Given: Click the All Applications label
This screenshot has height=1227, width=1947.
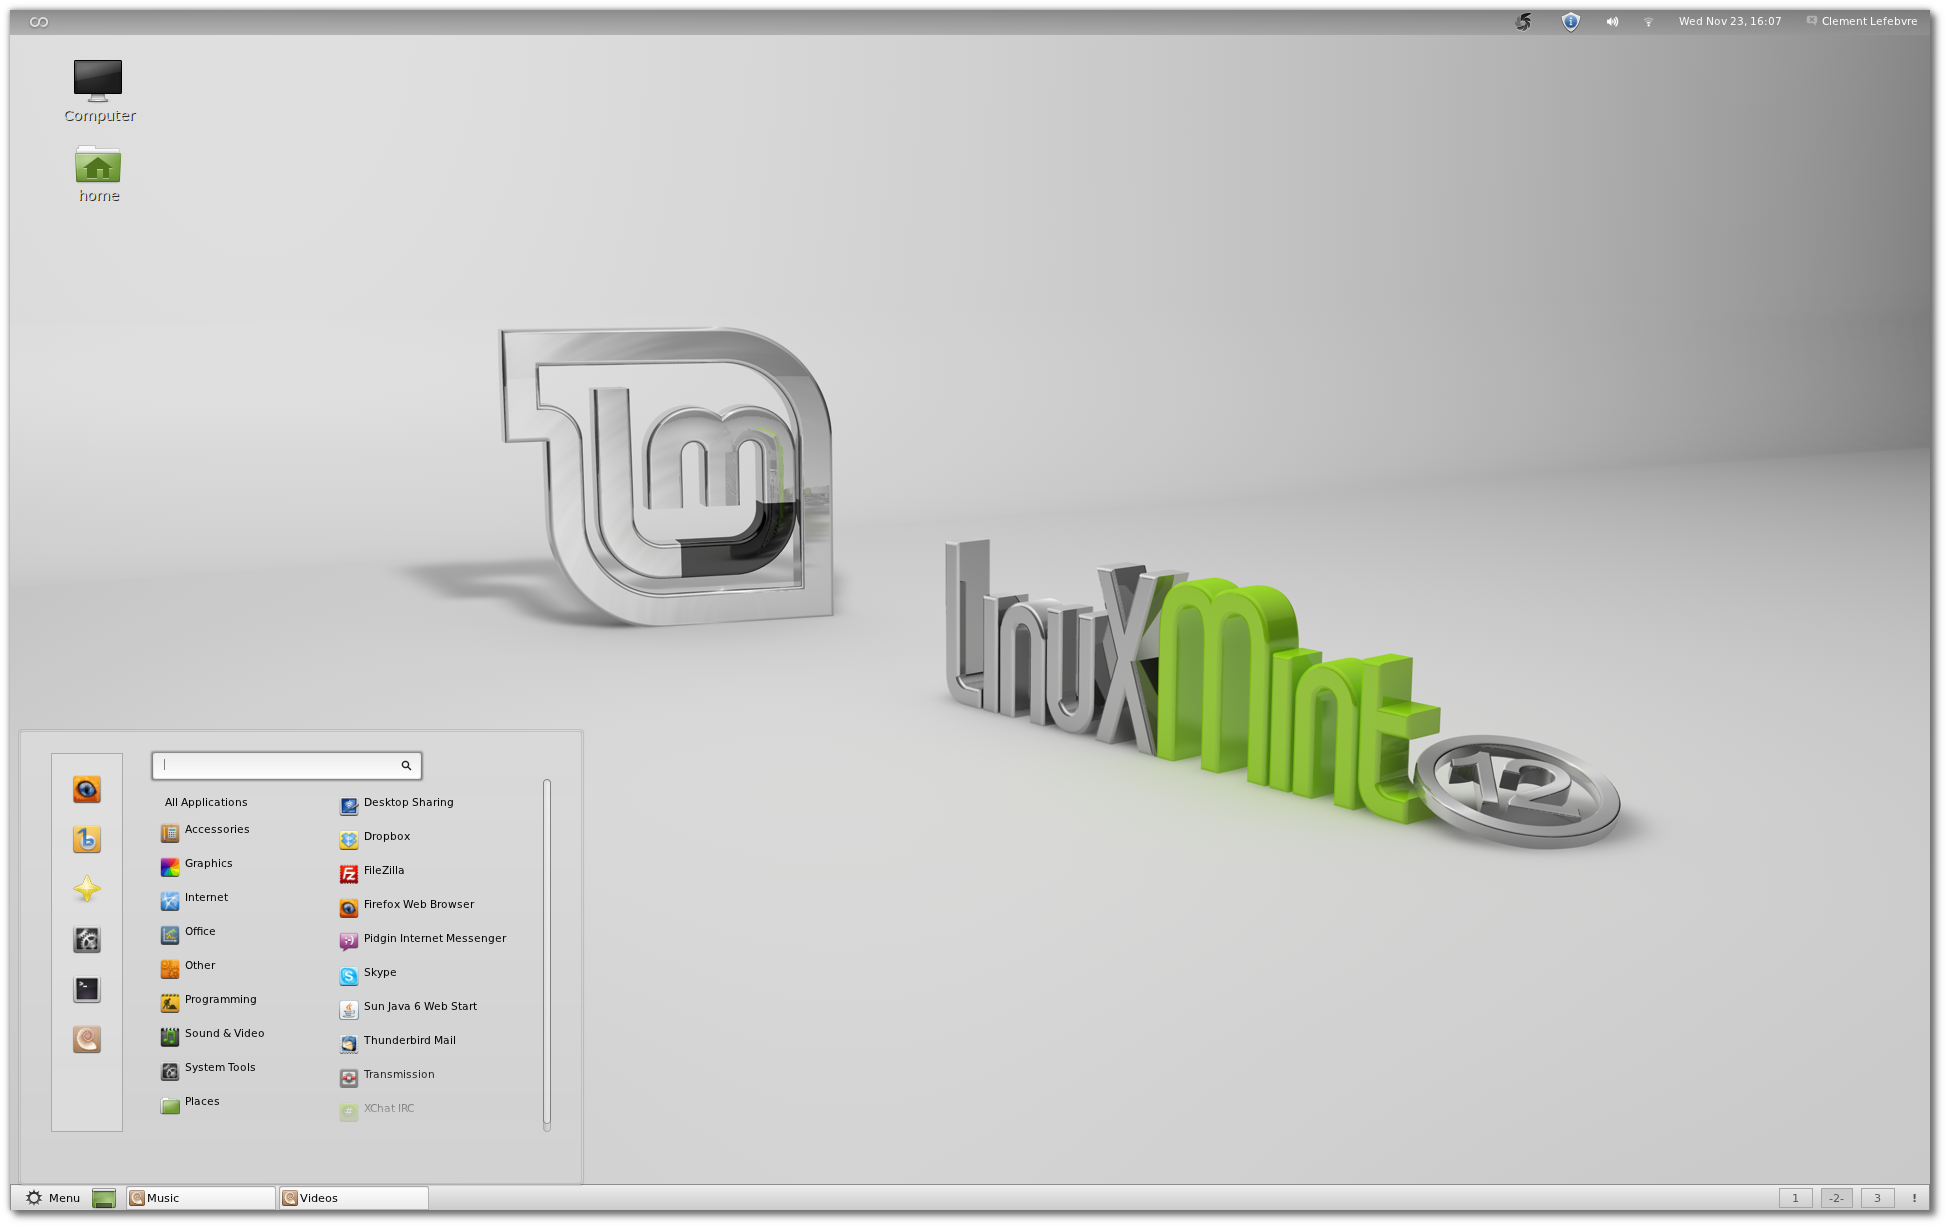Looking at the screenshot, I should [x=206, y=802].
